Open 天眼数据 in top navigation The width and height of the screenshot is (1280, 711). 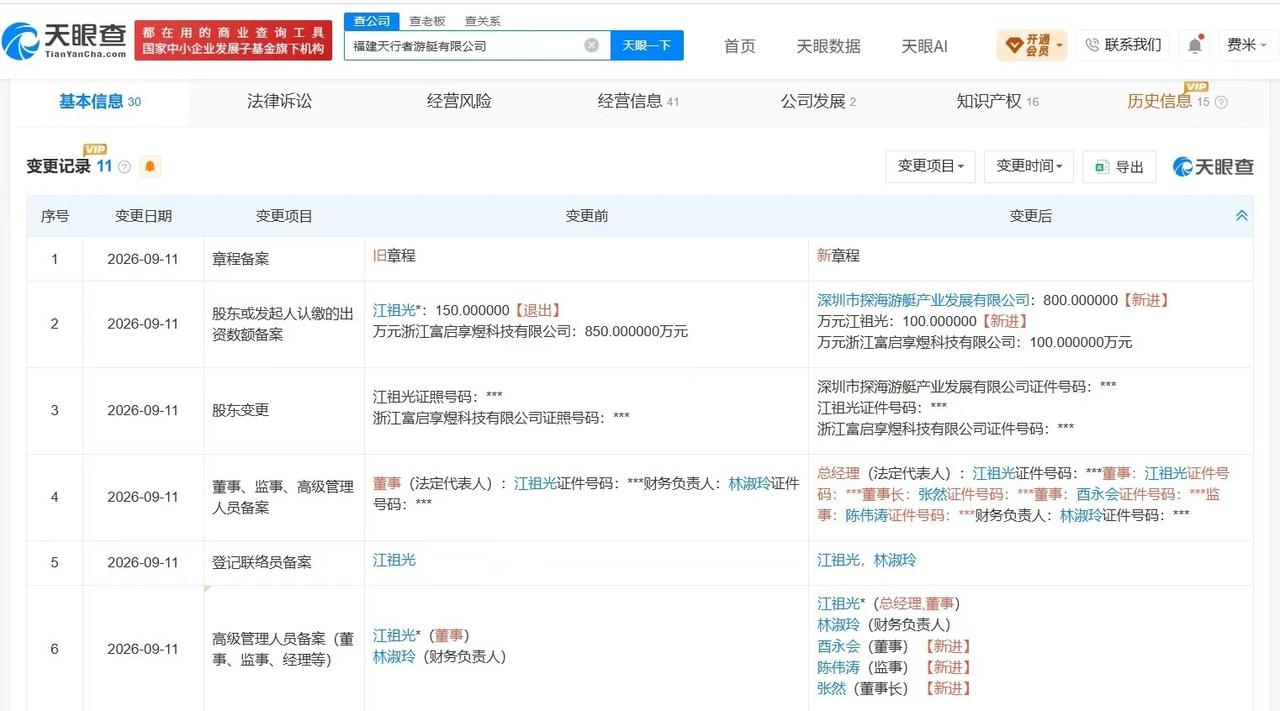pyautogui.click(x=828, y=46)
